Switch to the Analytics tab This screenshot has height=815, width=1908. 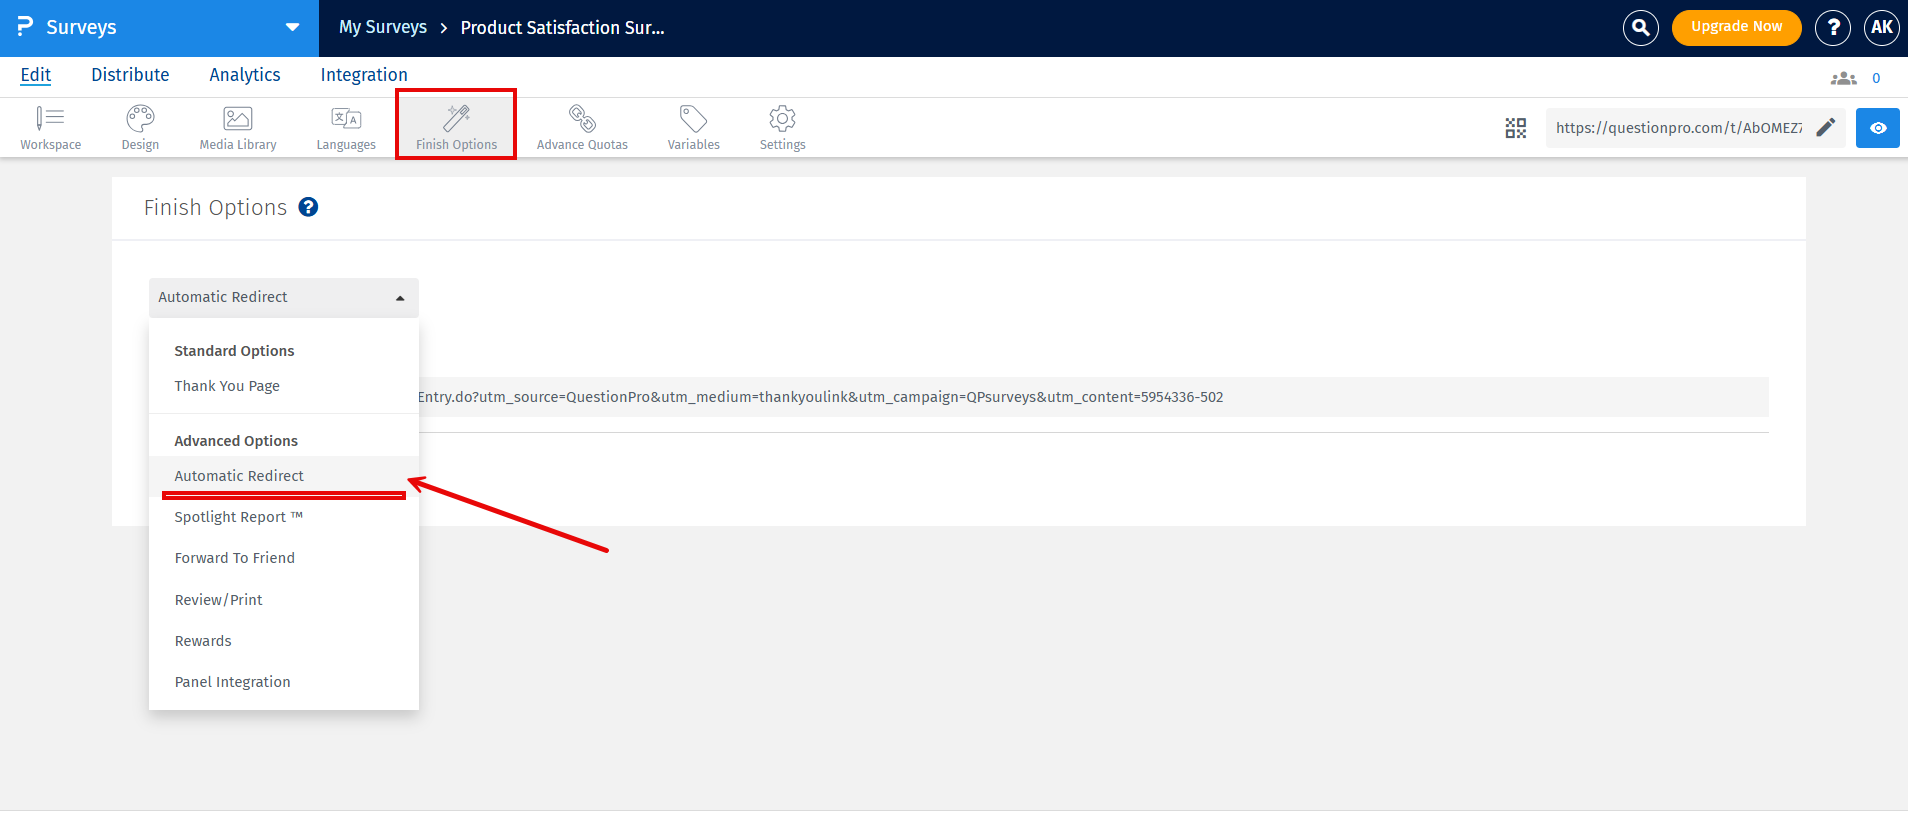245,75
